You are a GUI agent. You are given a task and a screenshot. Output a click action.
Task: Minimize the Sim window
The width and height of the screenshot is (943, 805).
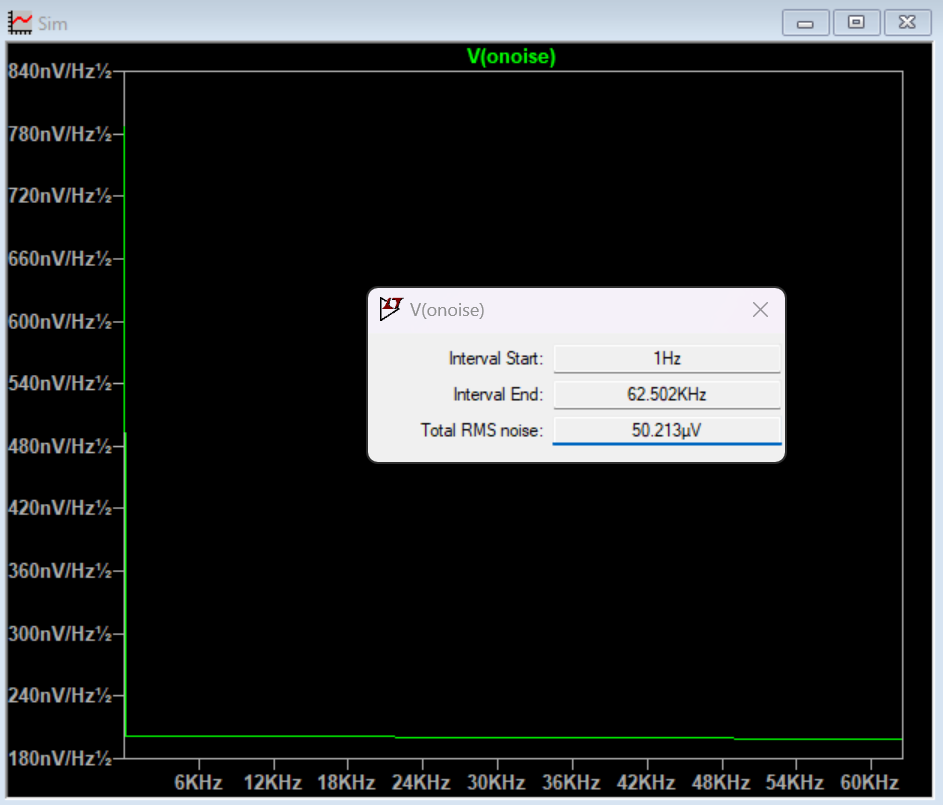coord(805,23)
